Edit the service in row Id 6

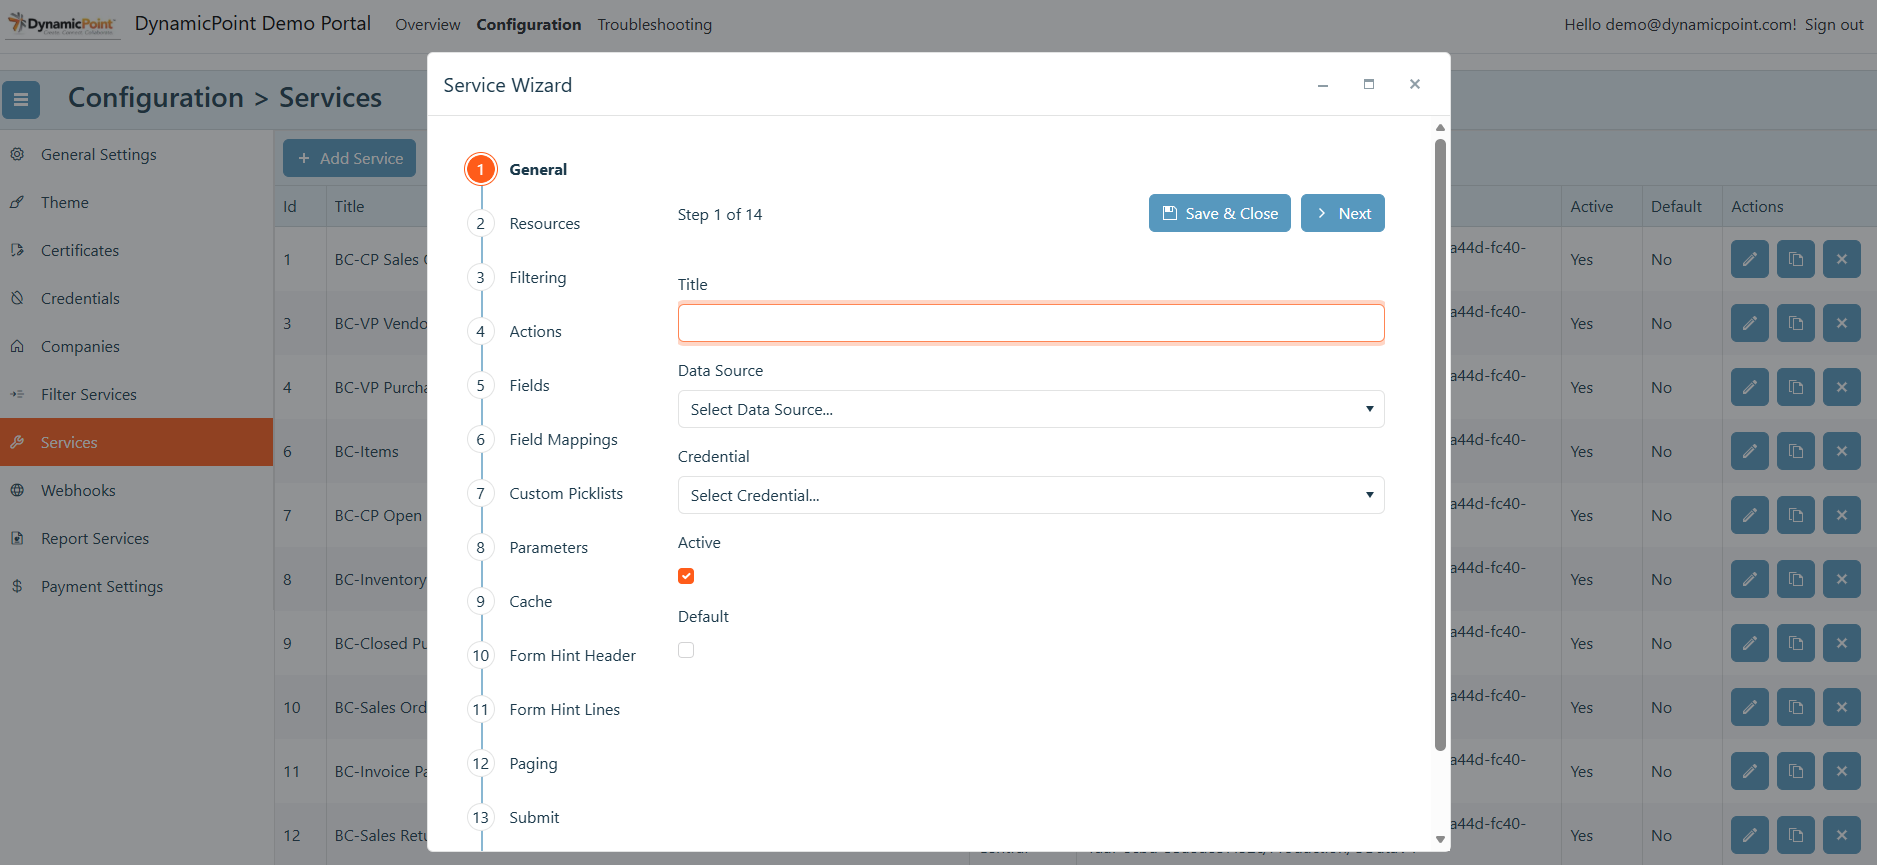click(x=1749, y=451)
